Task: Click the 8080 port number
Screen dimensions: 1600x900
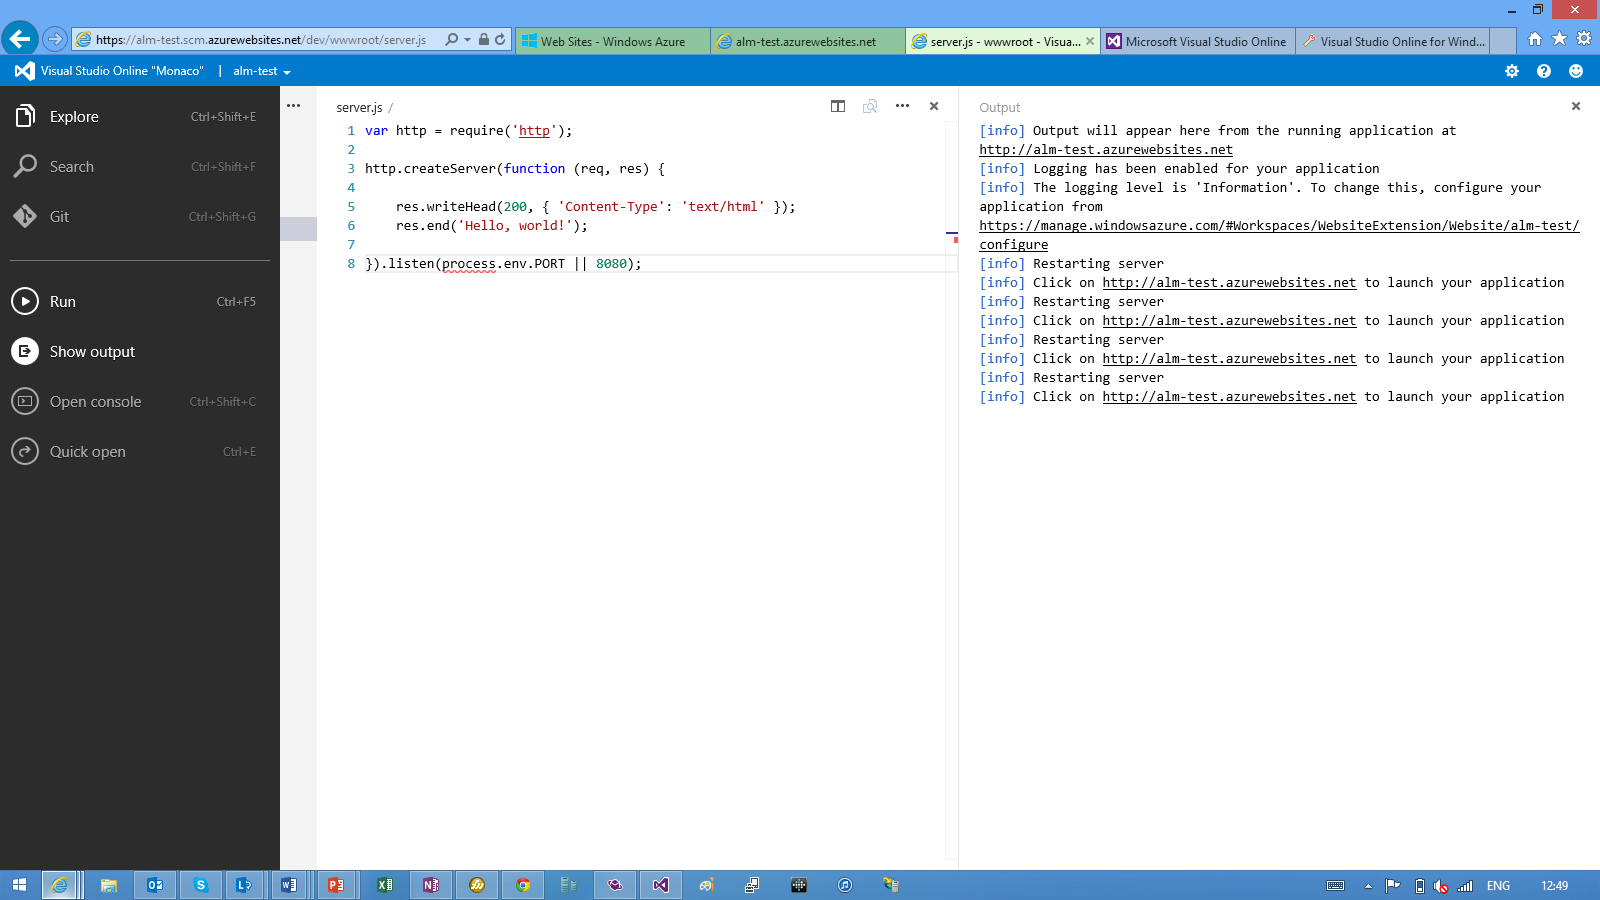Action: point(611,264)
